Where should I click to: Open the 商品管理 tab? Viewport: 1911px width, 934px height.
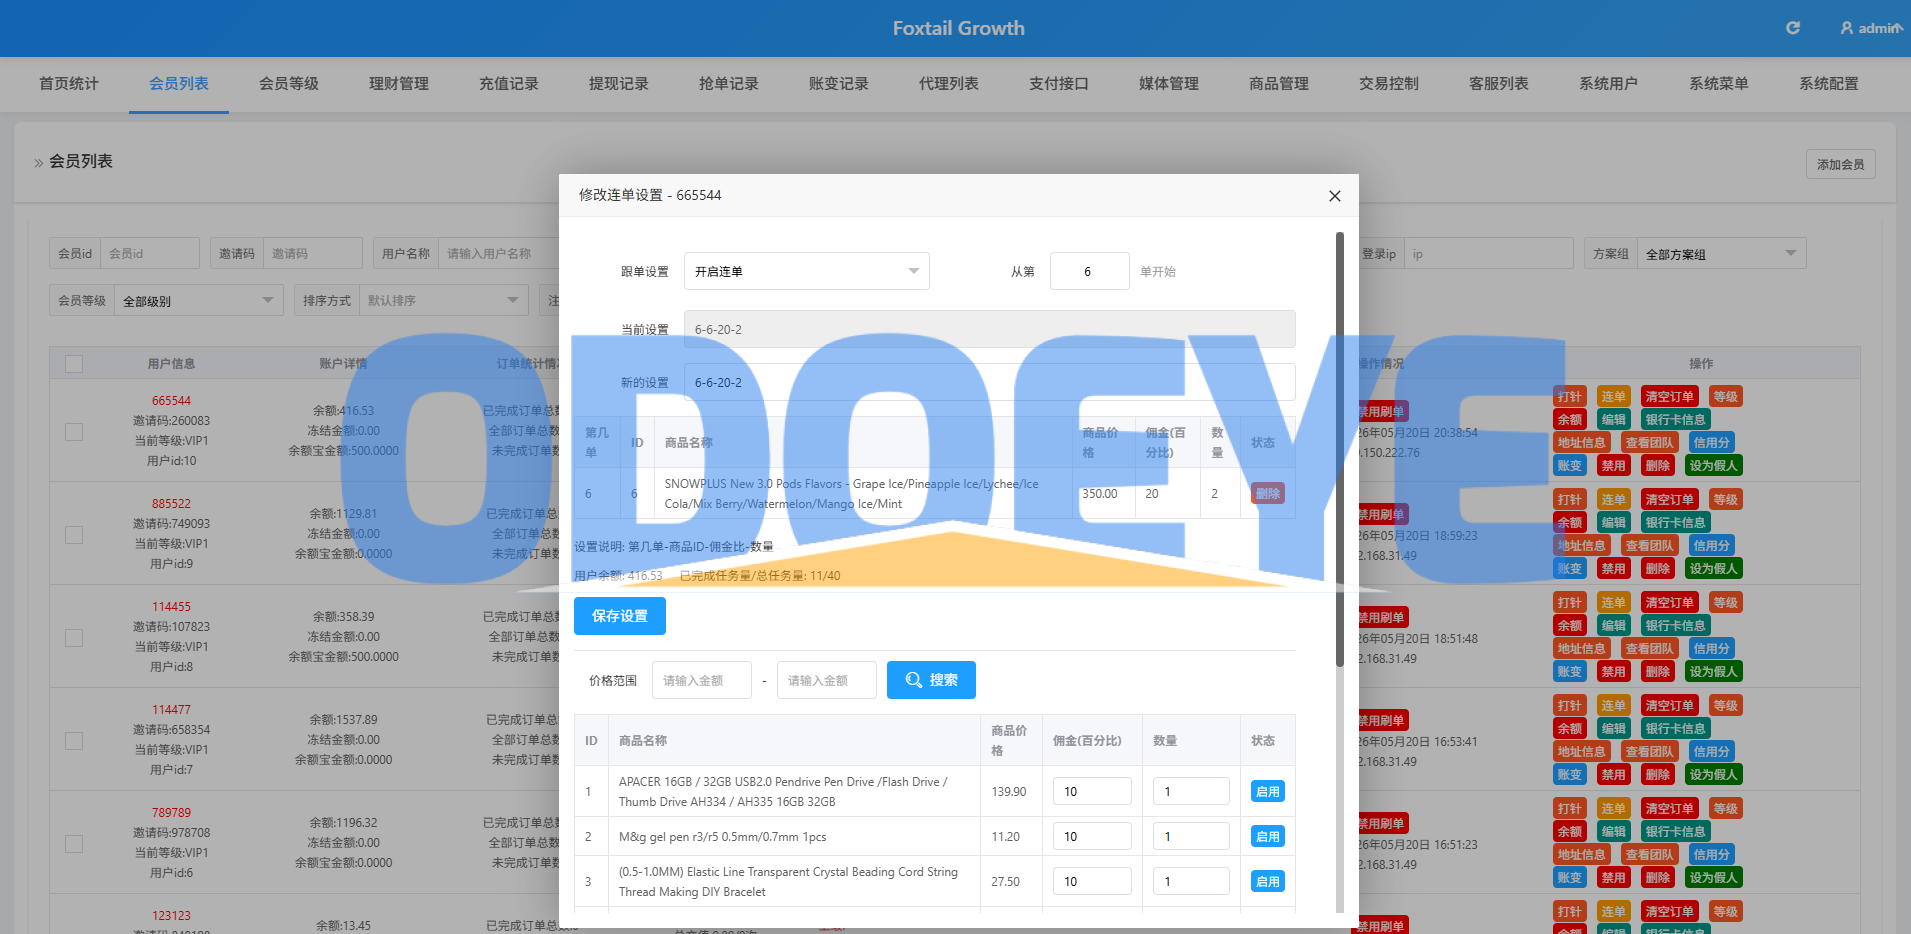click(1279, 84)
